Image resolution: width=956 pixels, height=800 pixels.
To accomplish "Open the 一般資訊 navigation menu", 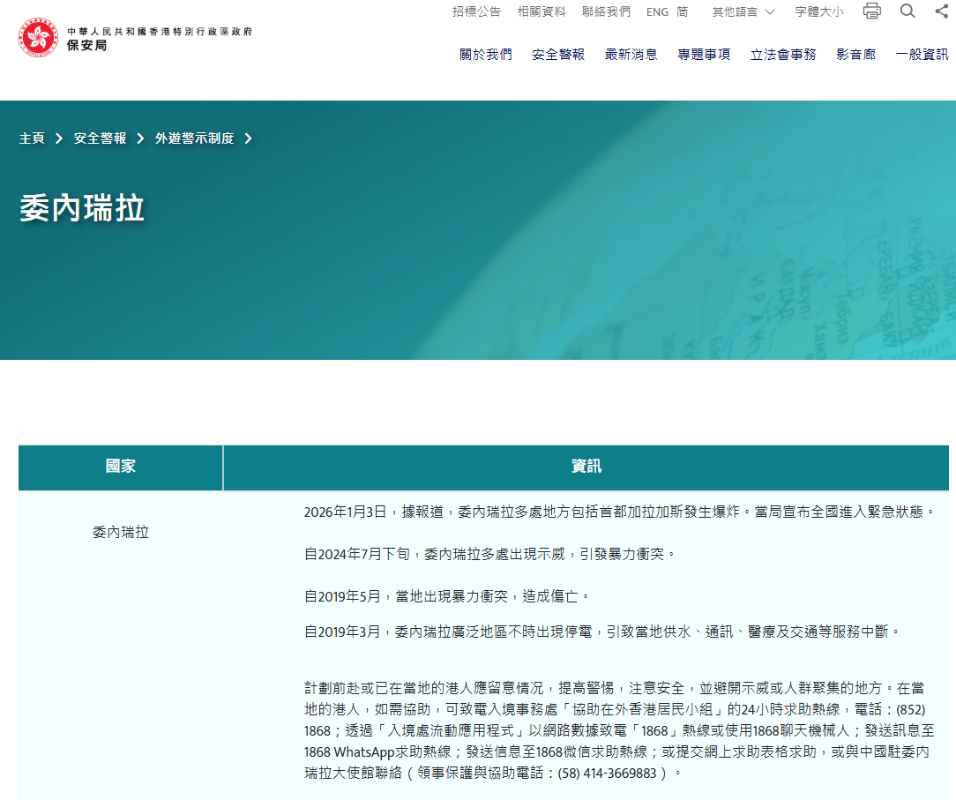I will click(x=921, y=56).
